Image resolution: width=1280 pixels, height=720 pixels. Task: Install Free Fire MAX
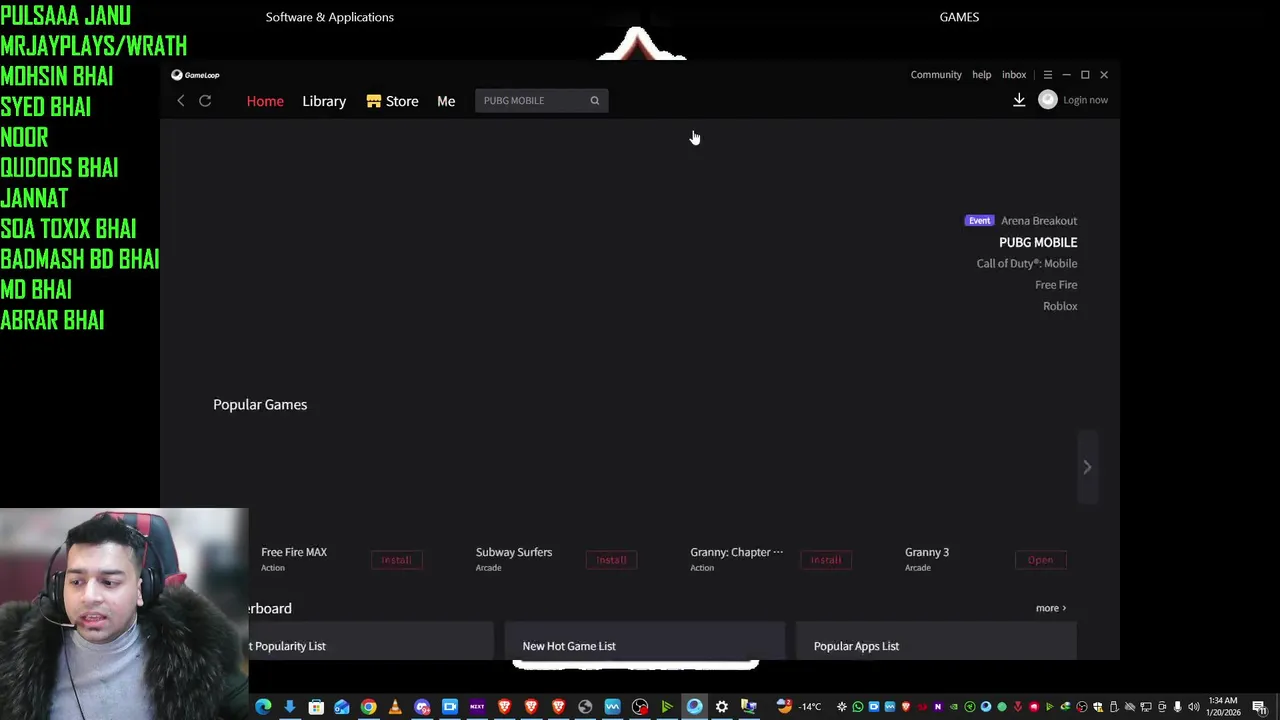tap(396, 560)
